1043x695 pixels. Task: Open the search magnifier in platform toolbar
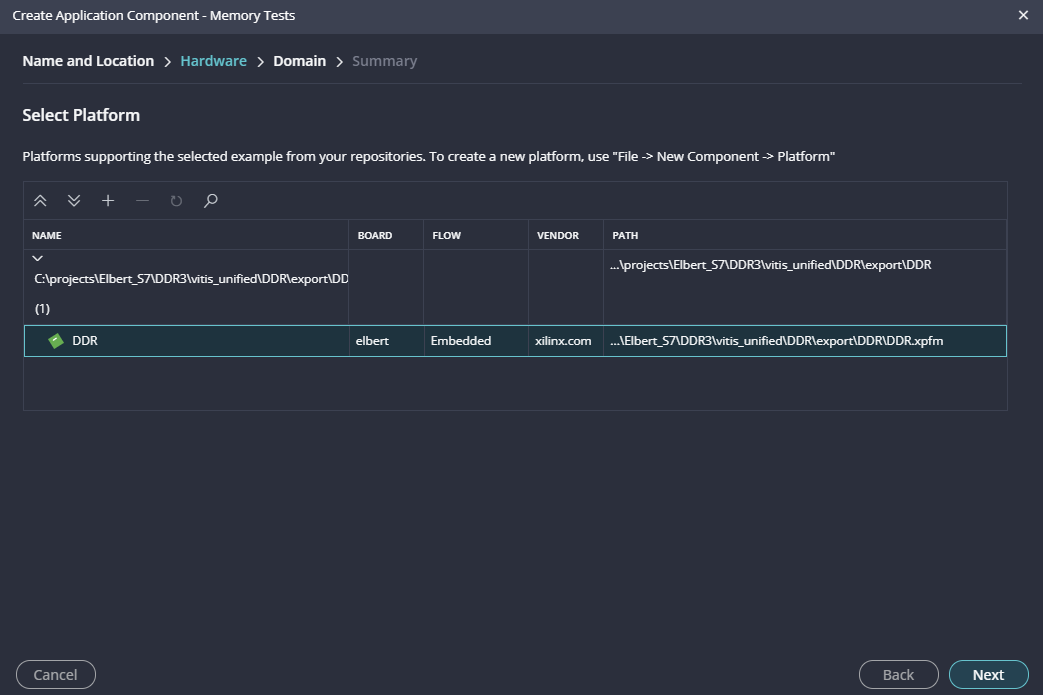(x=210, y=201)
